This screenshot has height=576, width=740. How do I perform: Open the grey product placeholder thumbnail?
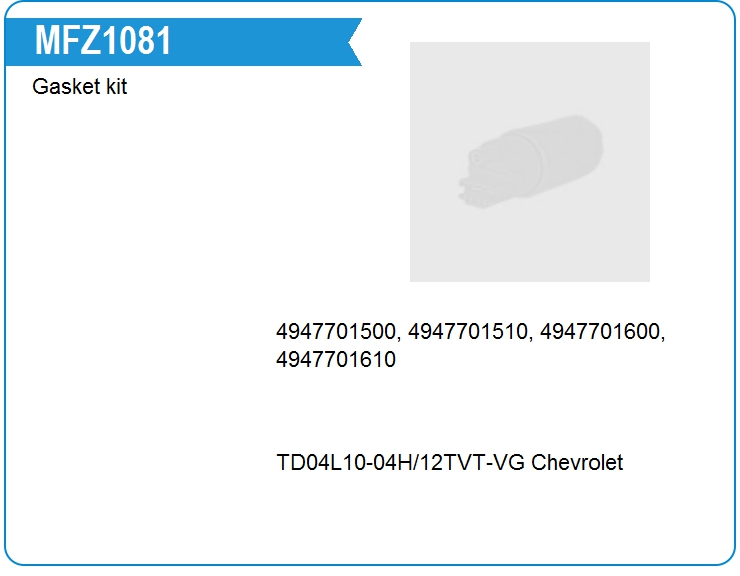click(530, 162)
